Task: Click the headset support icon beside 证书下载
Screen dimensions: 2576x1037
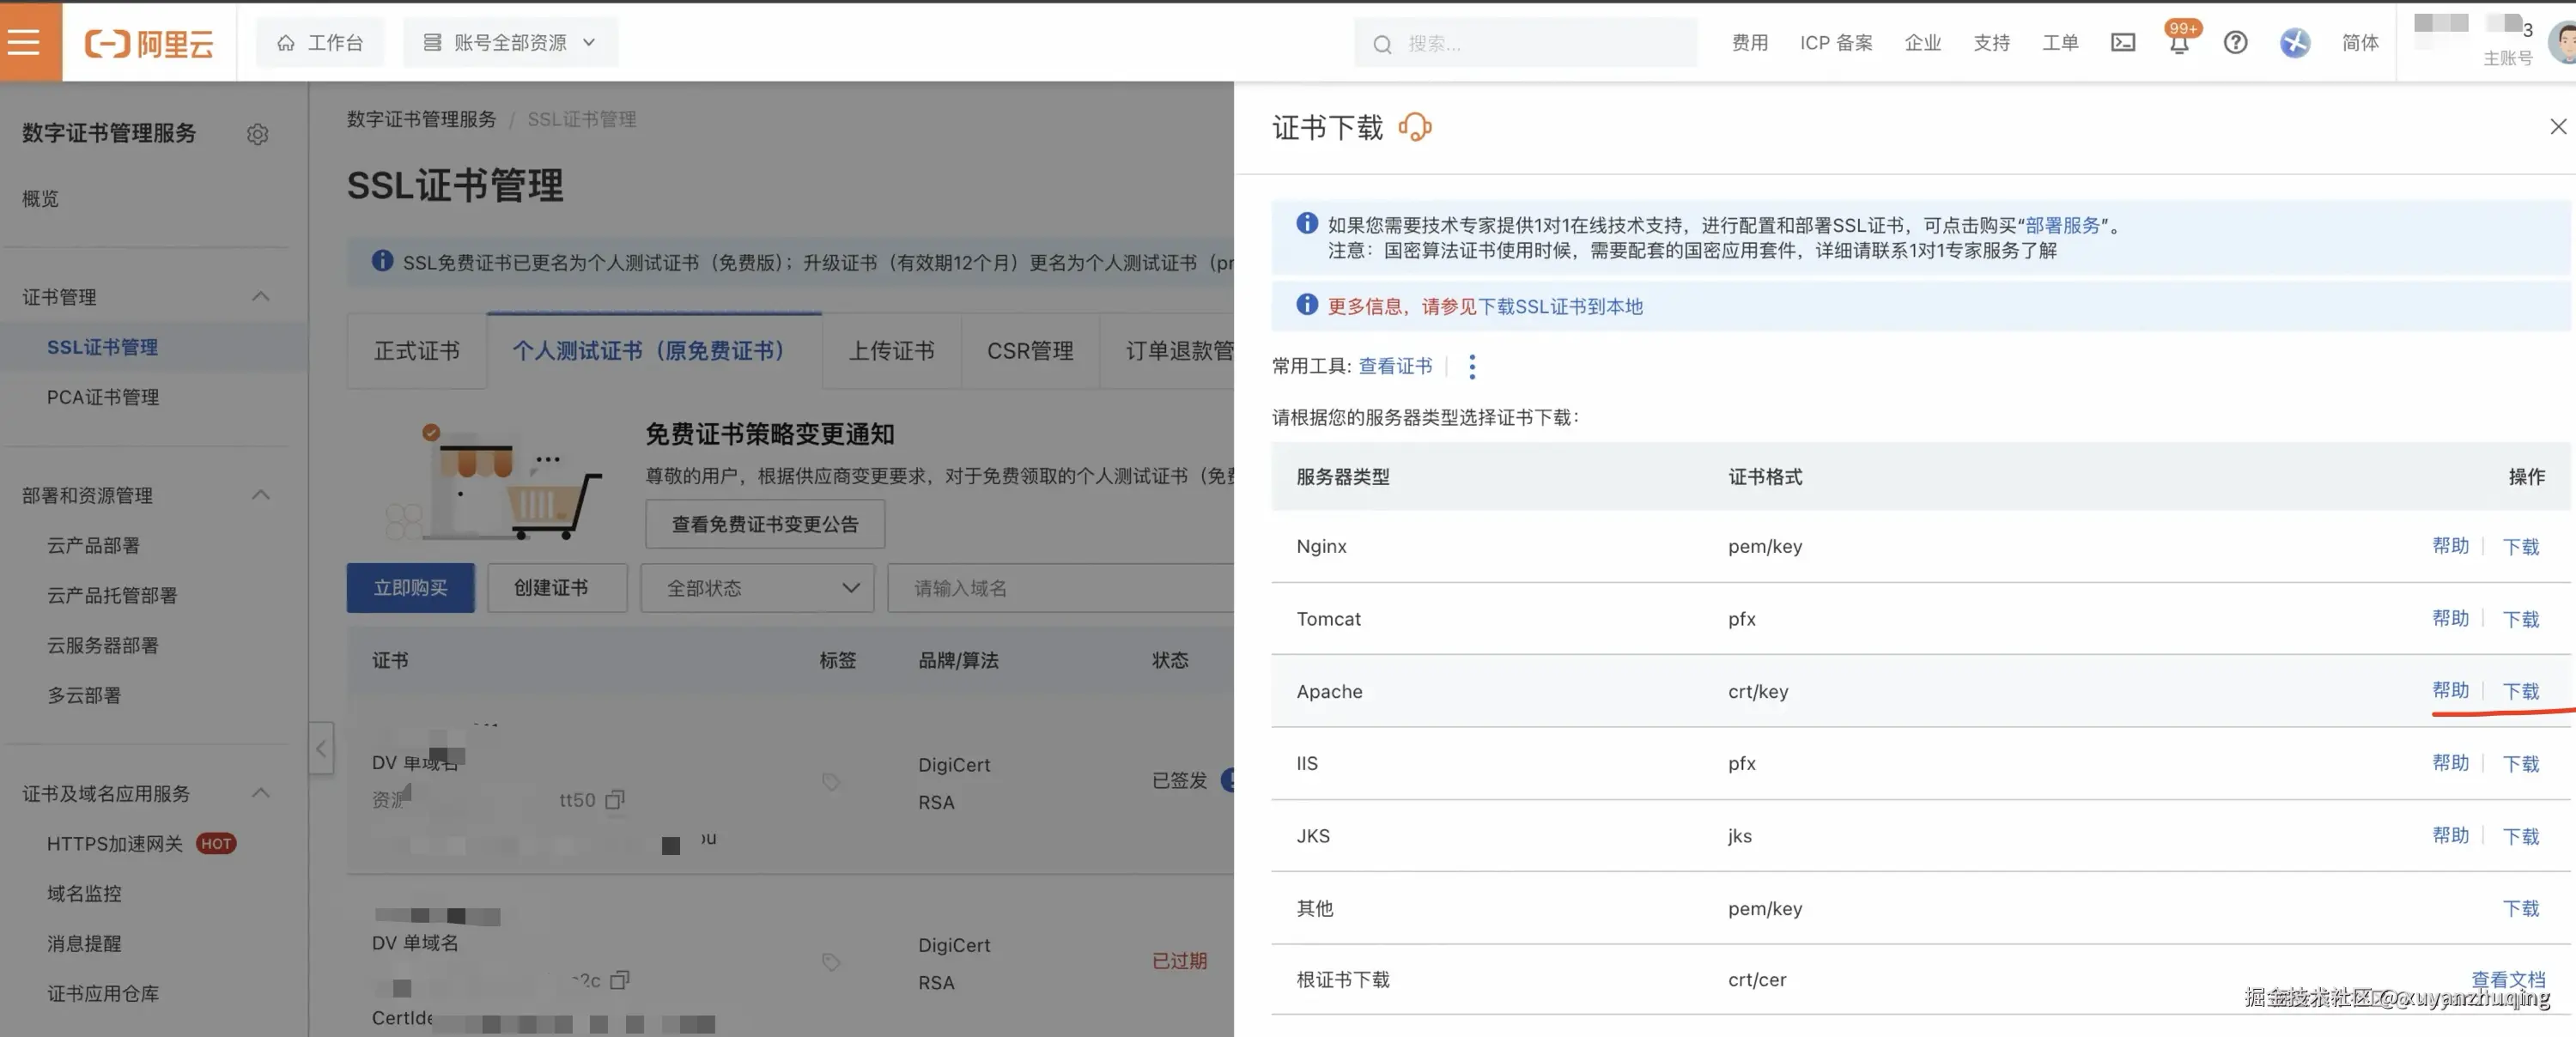Action: (x=1414, y=128)
